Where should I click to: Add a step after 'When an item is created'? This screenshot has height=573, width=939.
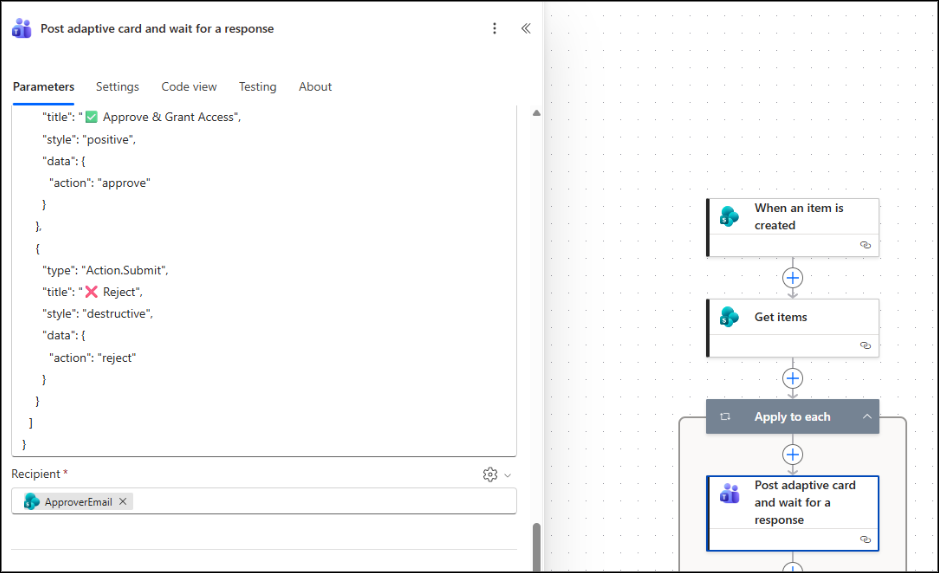coord(793,277)
